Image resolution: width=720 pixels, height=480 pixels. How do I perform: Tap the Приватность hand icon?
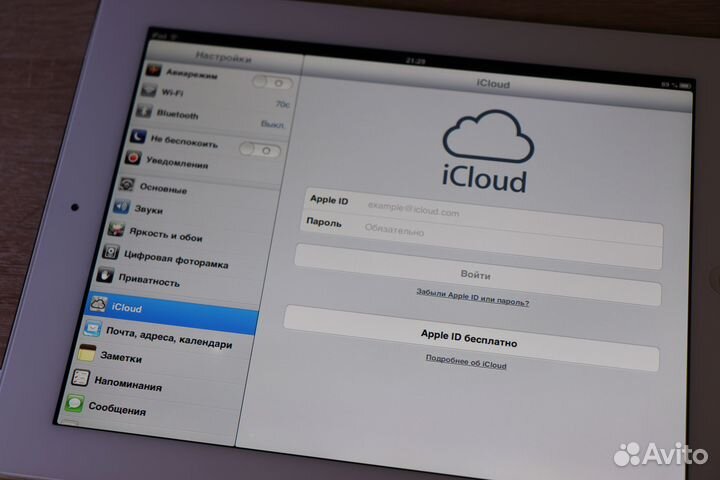(x=105, y=275)
